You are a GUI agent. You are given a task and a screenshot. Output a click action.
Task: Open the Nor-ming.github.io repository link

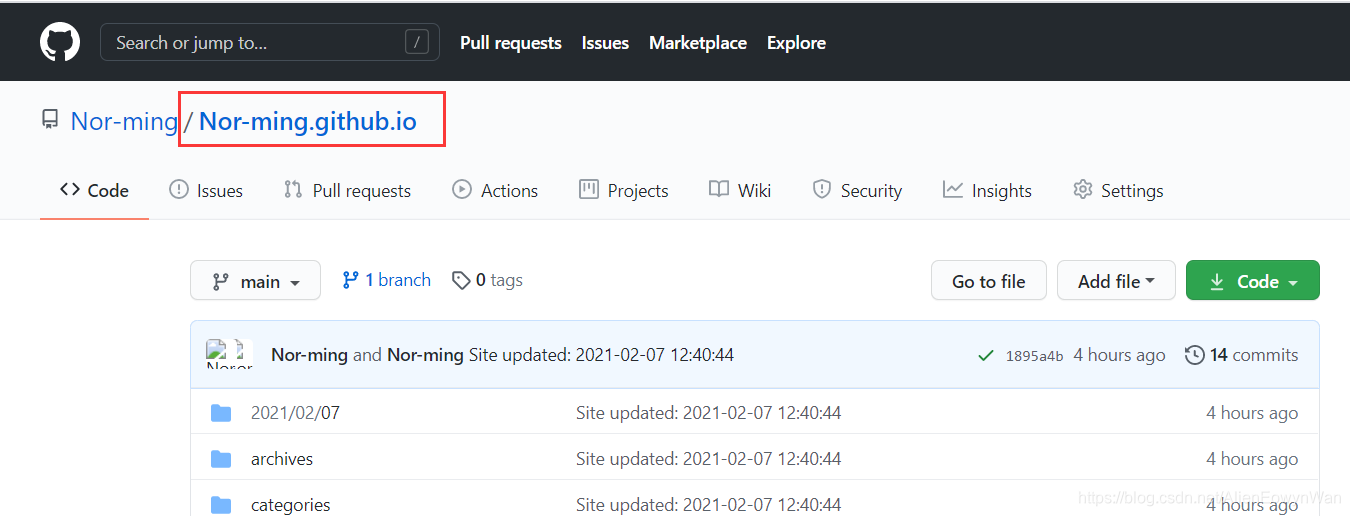pyautogui.click(x=308, y=121)
